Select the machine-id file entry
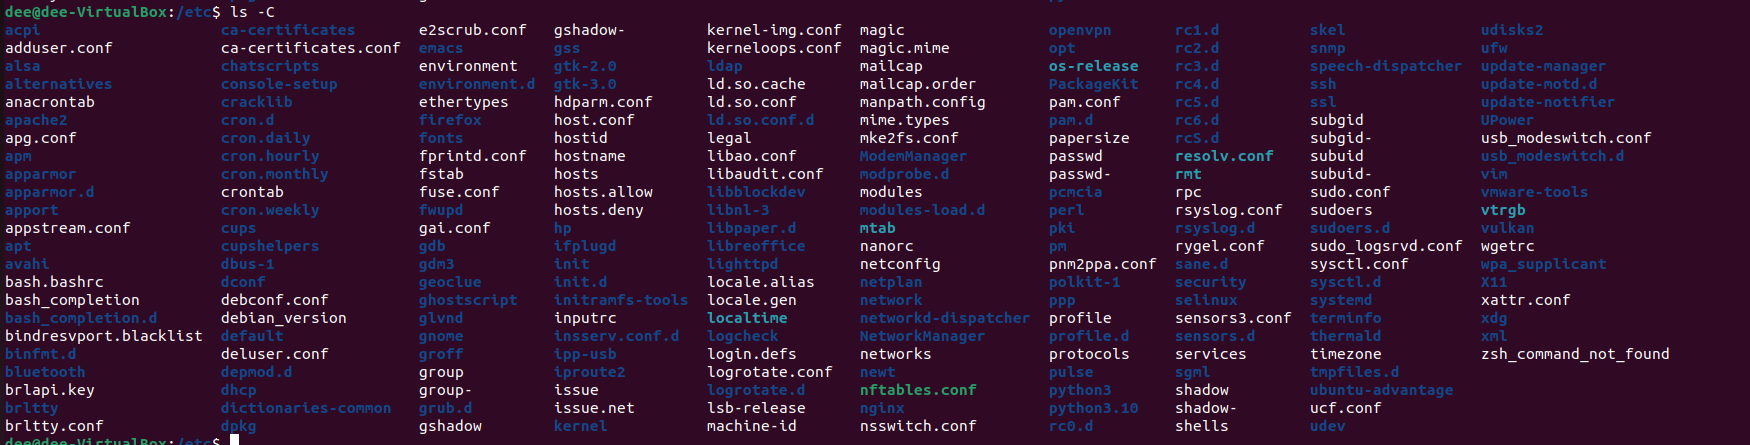This screenshot has width=1750, height=445. pos(751,426)
